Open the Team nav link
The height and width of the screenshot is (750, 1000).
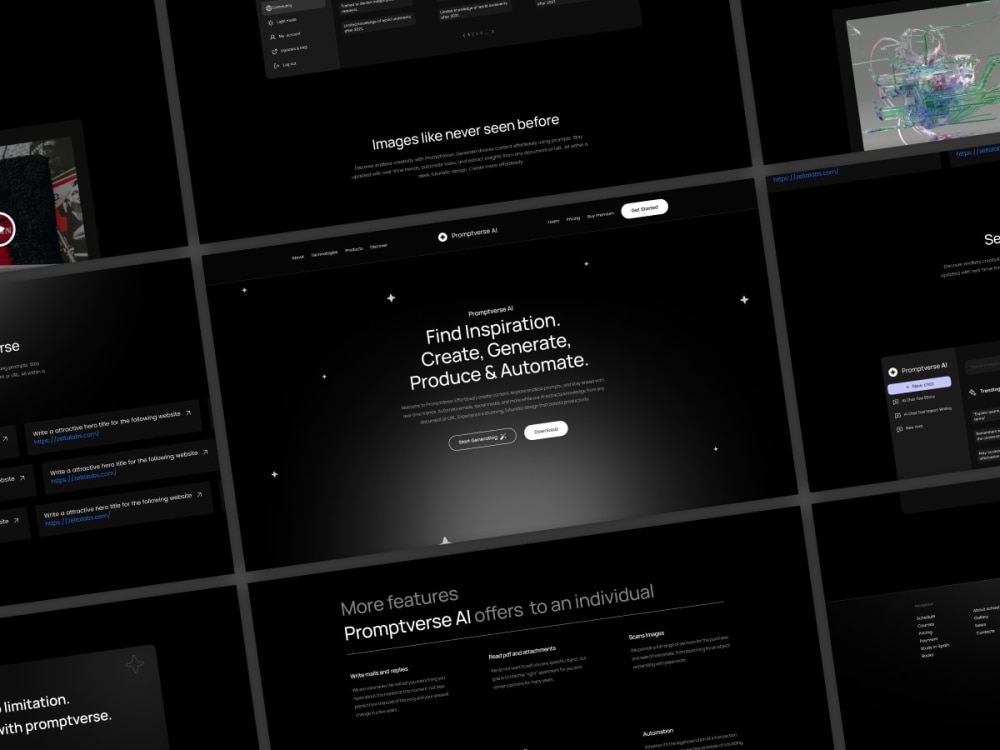(x=553, y=221)
